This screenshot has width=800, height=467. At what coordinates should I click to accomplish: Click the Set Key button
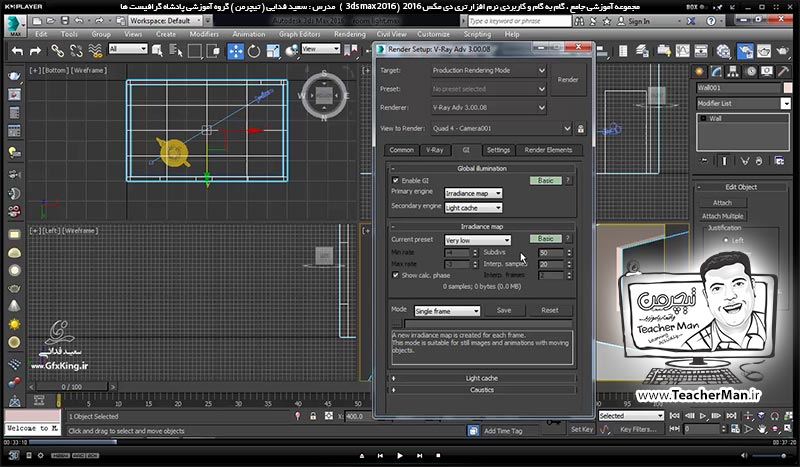pyautogui.click(x=582, y=429)
